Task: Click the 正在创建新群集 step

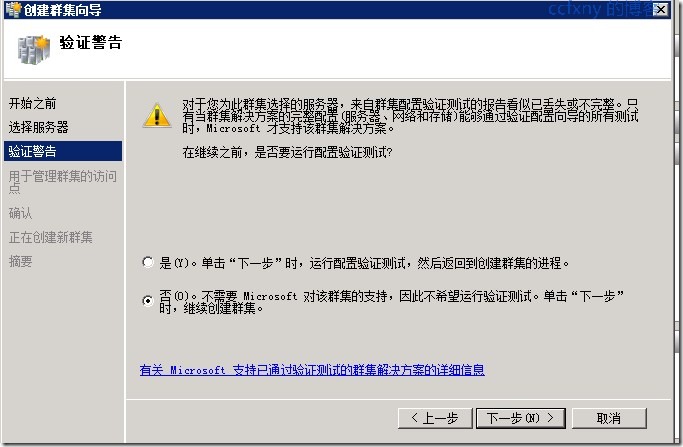Action: click(x=51, y=237)
